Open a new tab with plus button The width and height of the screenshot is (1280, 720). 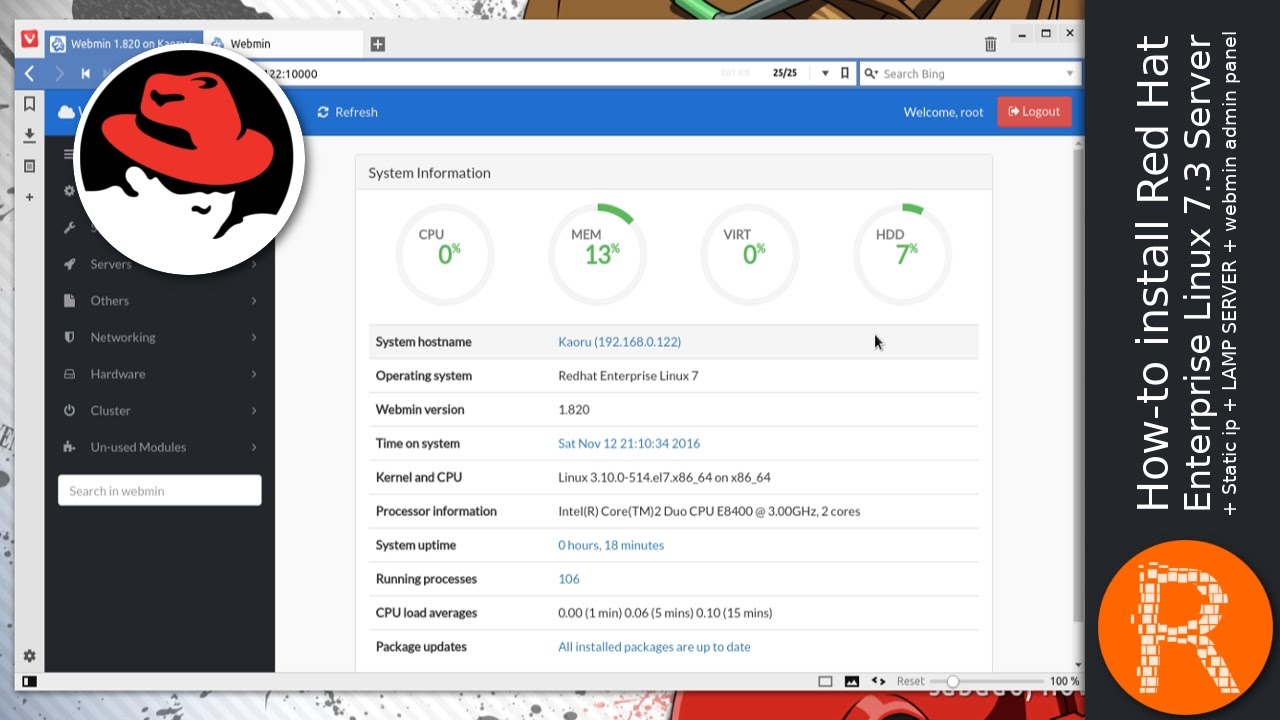pos(377,44)
